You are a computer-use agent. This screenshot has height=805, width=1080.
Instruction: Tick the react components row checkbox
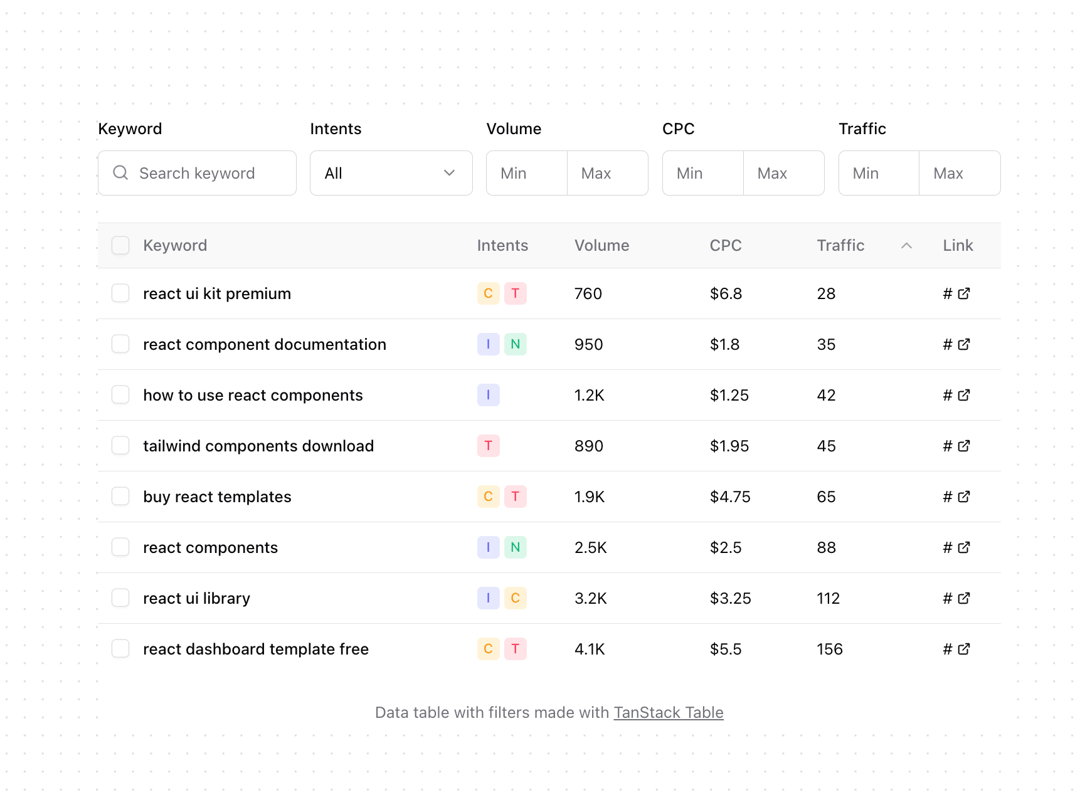coord(121,547)
